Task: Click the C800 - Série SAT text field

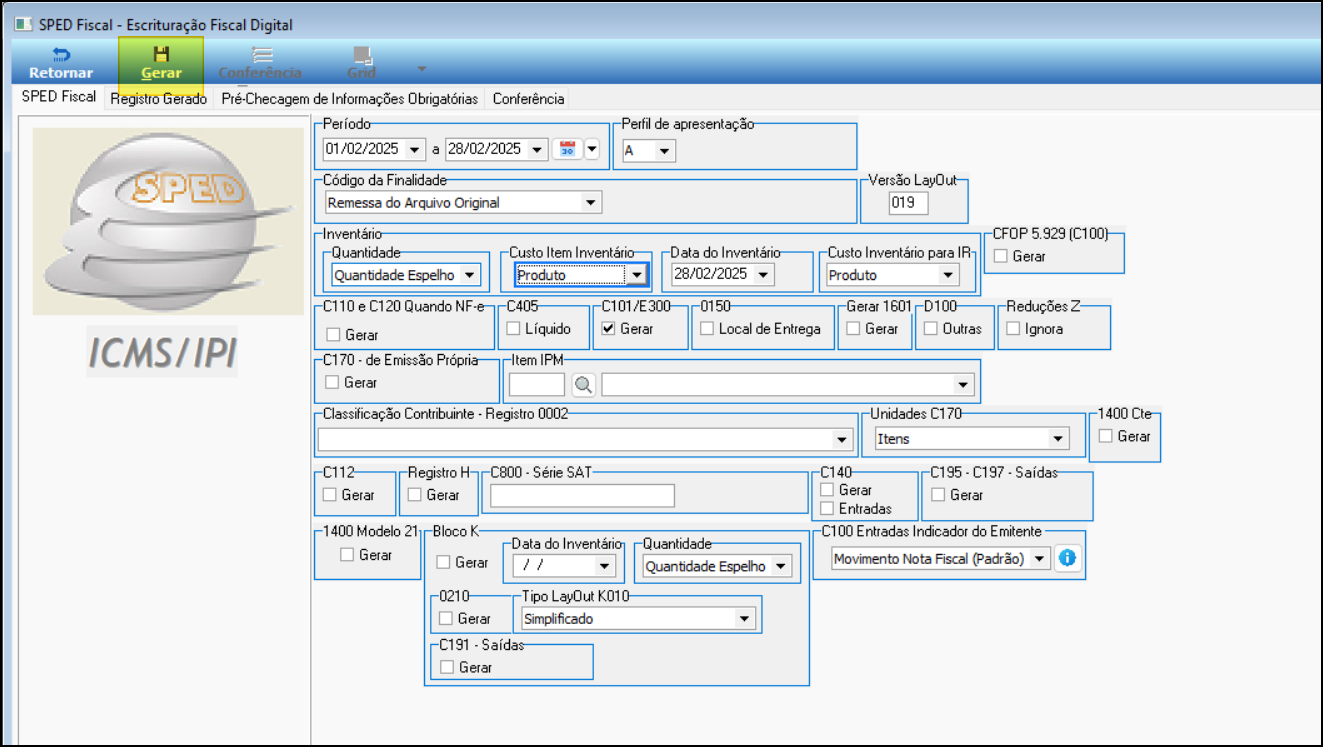Action: pos(582,495)
